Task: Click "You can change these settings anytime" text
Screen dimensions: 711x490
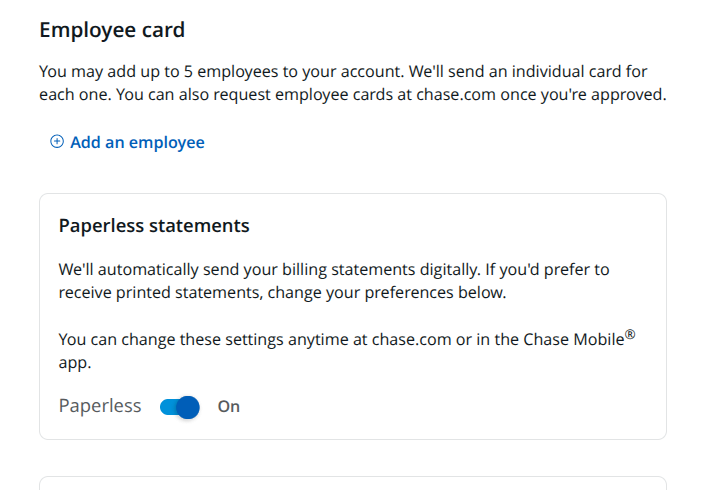Action: click(204, 340)
